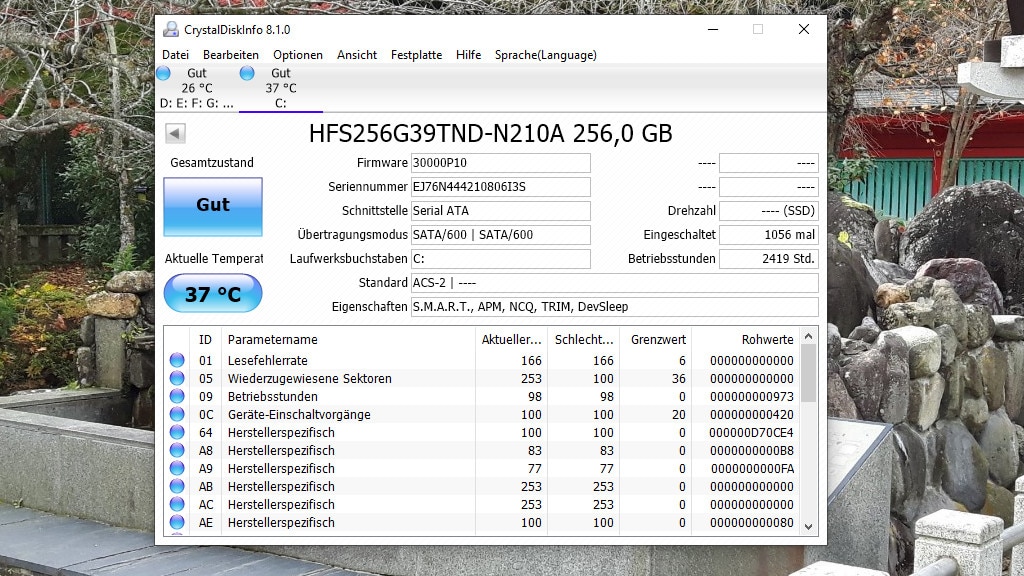This screenshot has width=1024, height=576.
Task: Click Grenzwert value 36 of row 05
Action: tap(679, 379)
